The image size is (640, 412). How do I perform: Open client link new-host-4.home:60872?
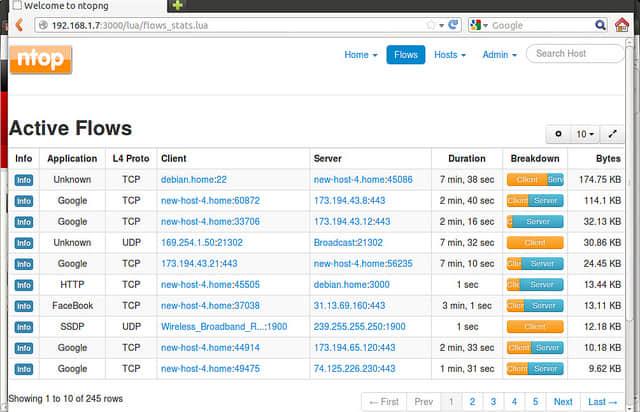210,201
